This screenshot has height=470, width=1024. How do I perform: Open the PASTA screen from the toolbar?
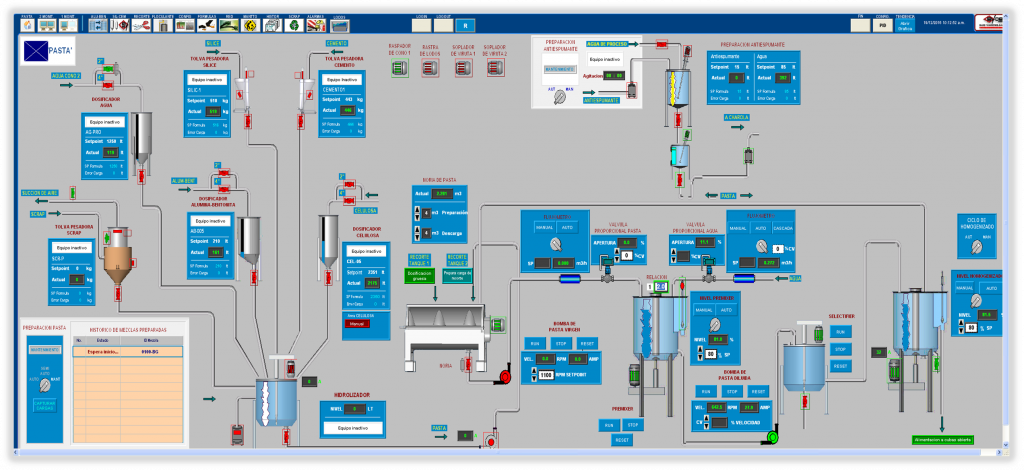point(27,25)
